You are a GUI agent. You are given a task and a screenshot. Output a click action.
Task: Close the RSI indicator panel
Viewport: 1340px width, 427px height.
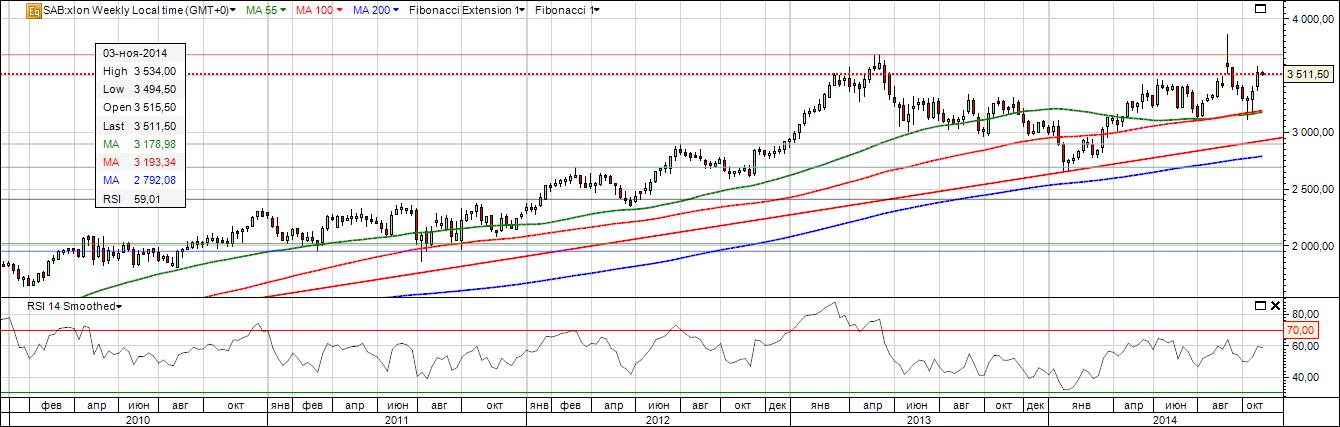(x=1274, y=304)
